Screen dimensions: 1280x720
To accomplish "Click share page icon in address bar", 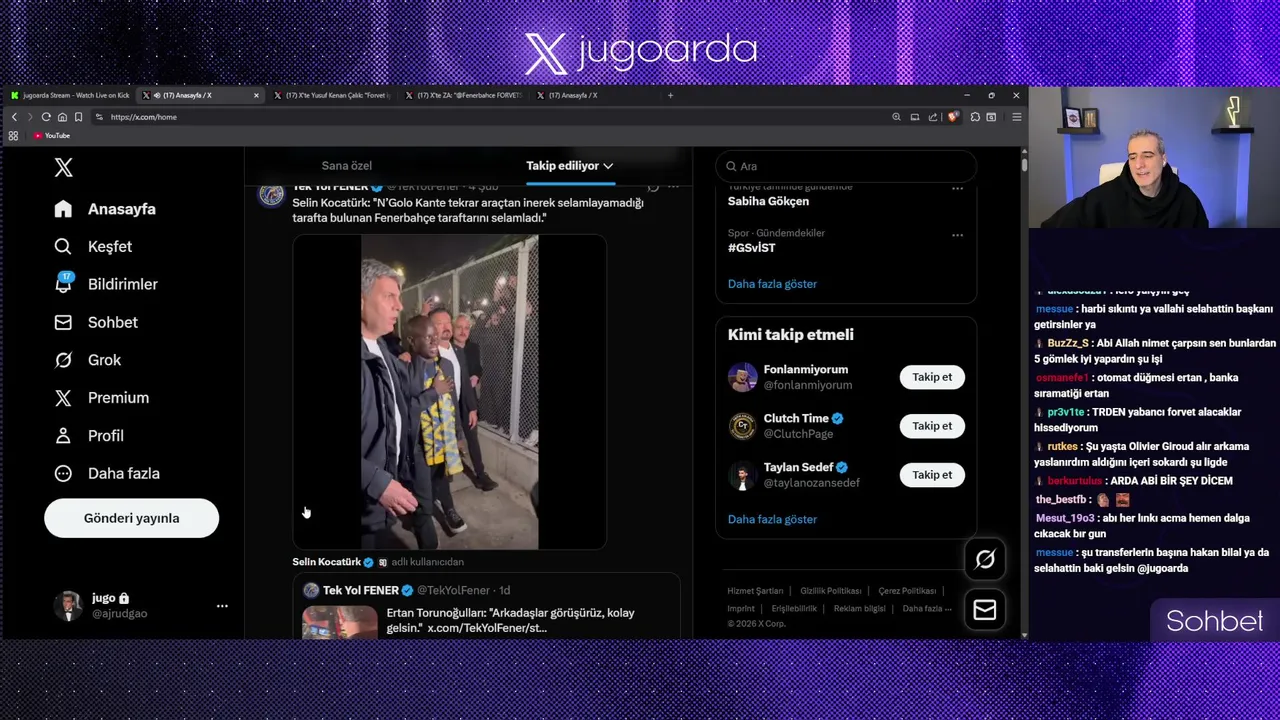I will 933,117.
